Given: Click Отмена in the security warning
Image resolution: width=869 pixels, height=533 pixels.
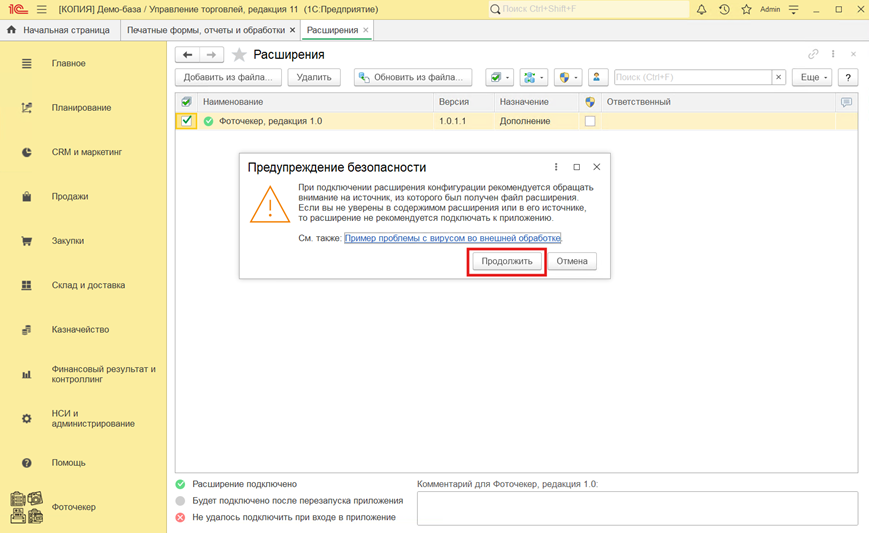Looking at the screenshot, I should [x=572, y=261].
